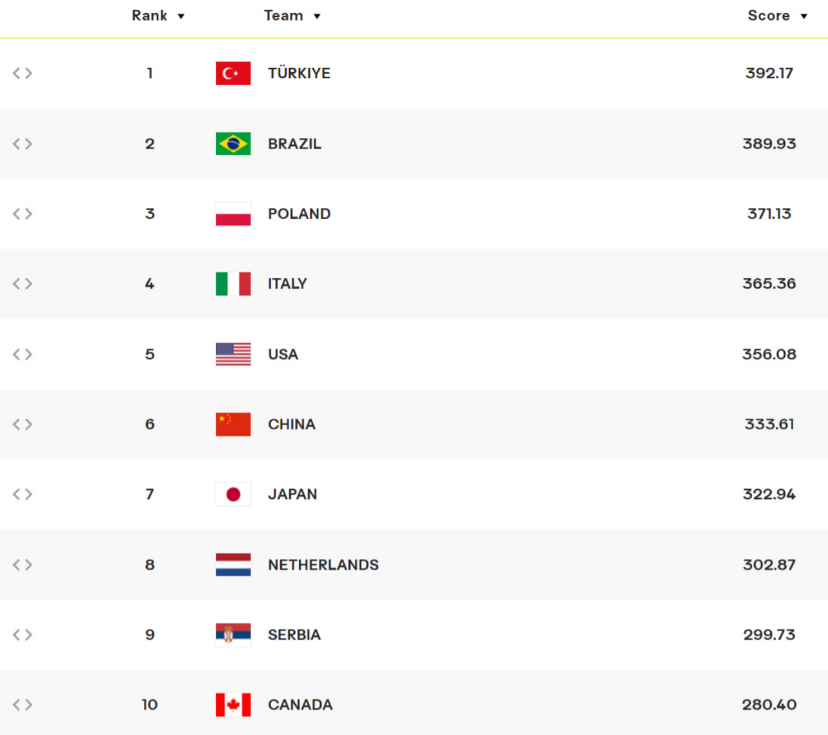This screenshot has height=735, width=828.
Task: Click the Japan flag icon
Action: point(233,494)
